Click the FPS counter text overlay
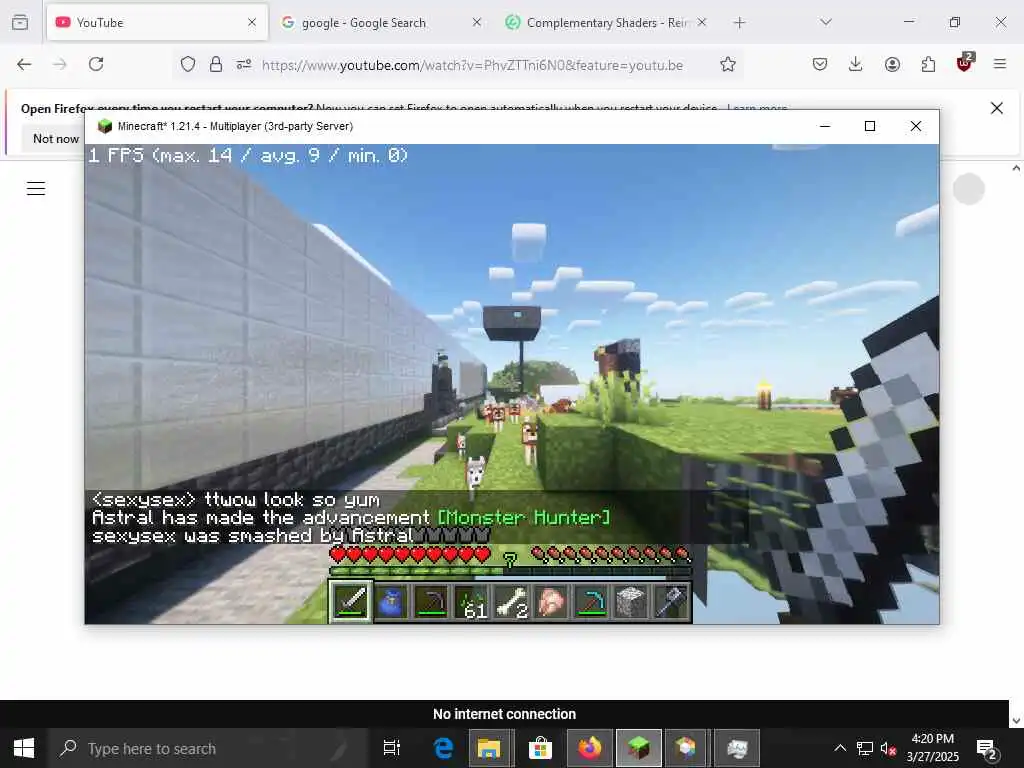The width and height of the screenshot is (1024, 768). [248, 155]
